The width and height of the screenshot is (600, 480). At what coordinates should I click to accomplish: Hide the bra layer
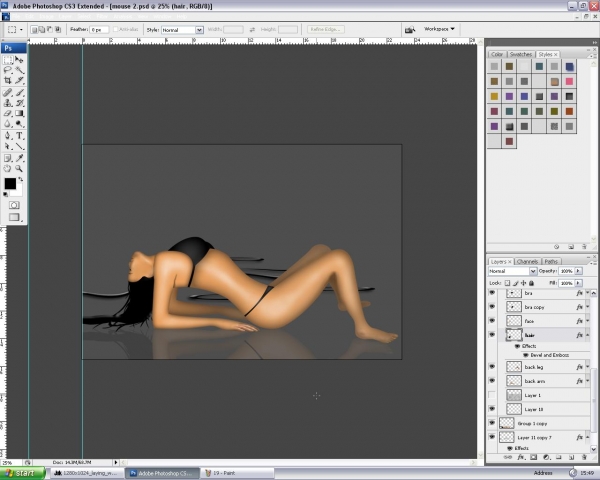(492, 293)
